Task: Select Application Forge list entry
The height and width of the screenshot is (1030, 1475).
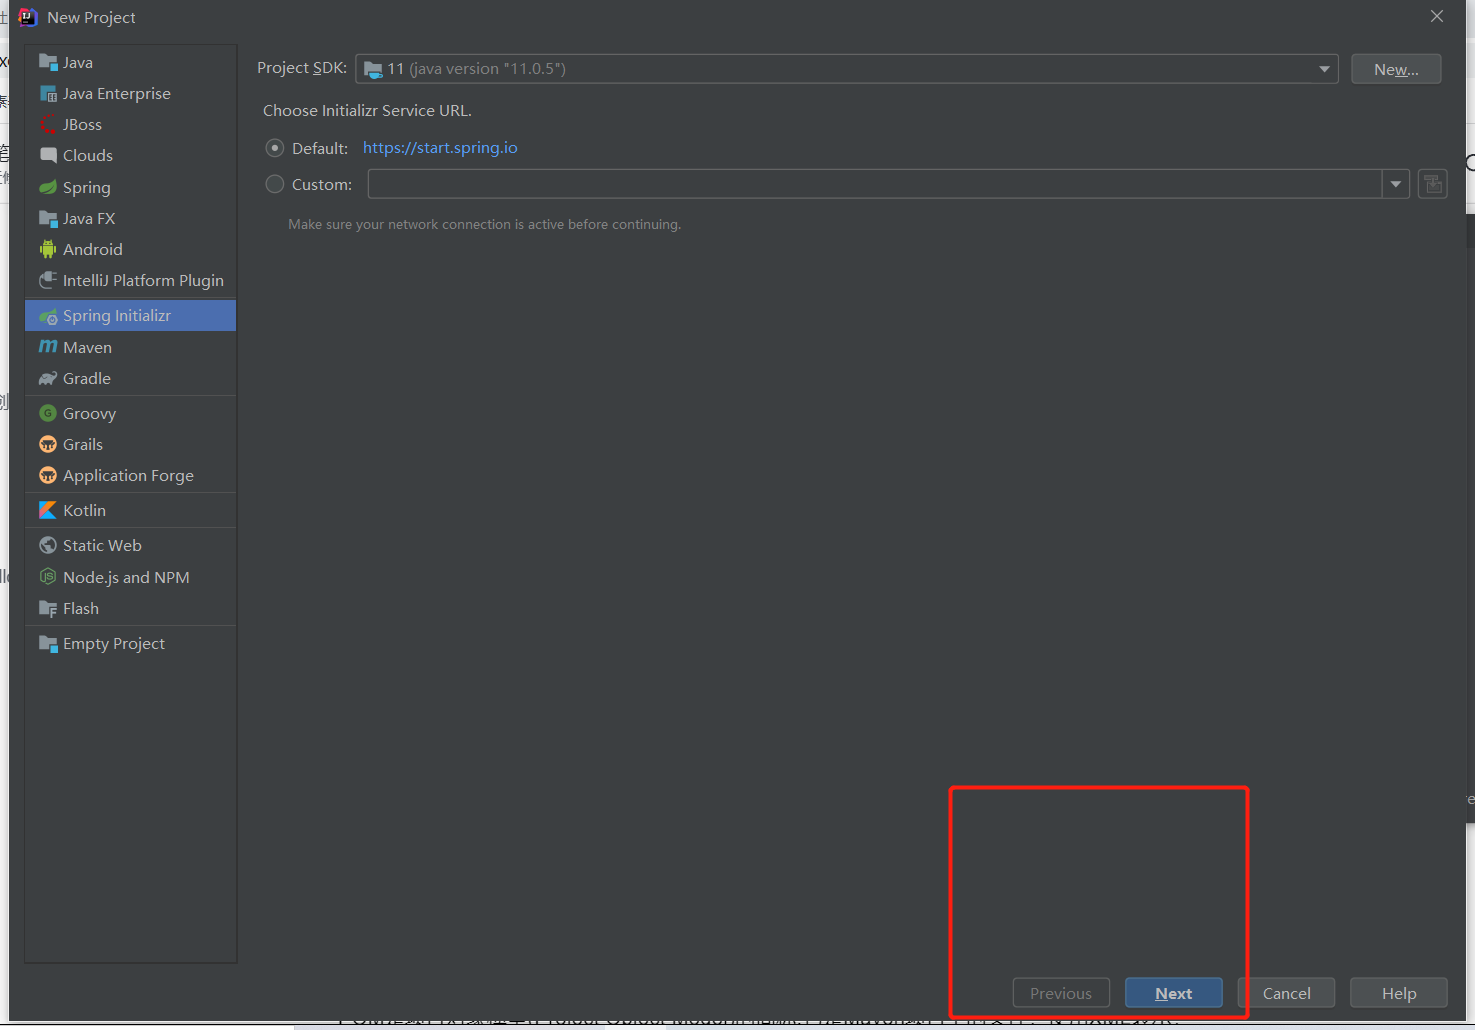Action: tap(130, 475)
